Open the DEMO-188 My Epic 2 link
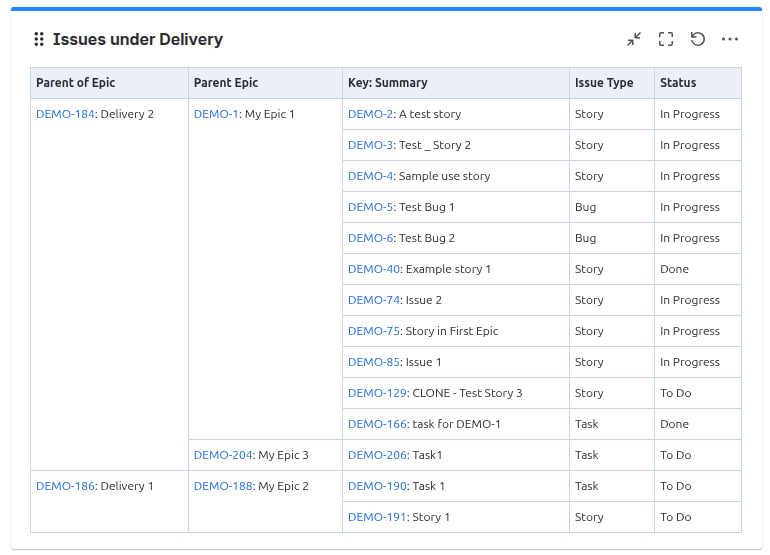Image resolution: width=770 pixels, height=555 pixels. pos(223,486)
